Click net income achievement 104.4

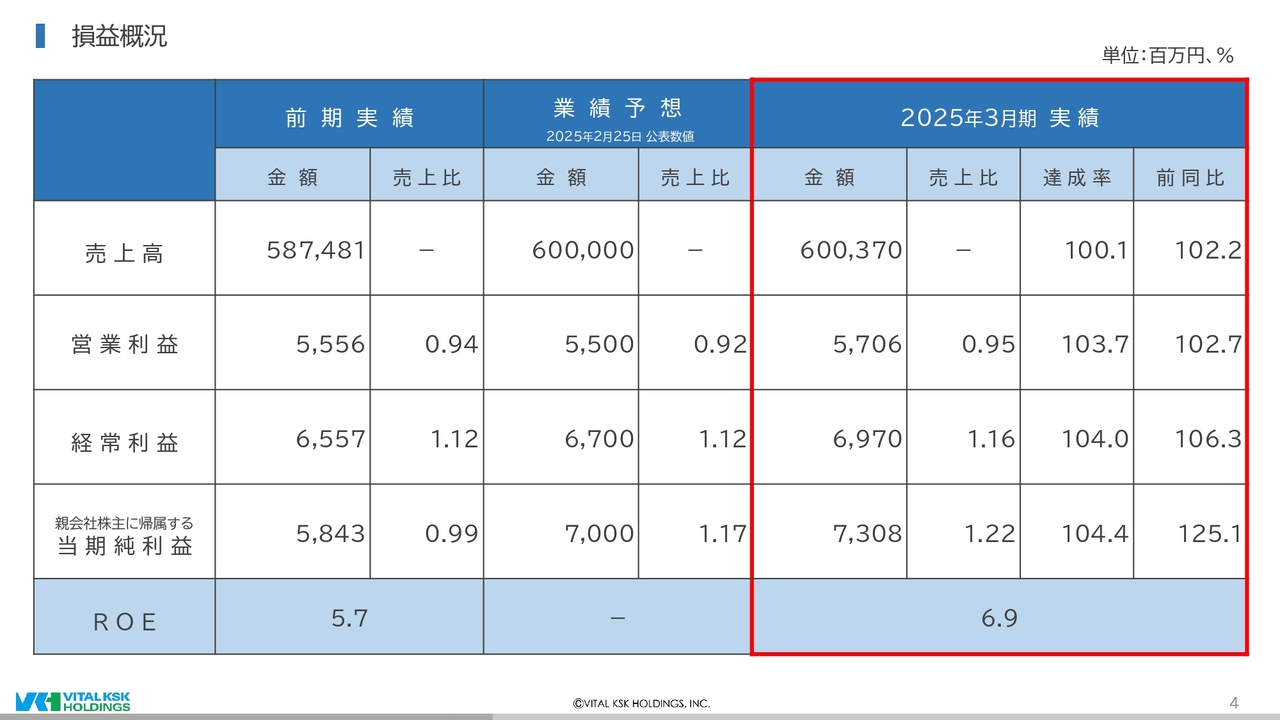pyautogui.click(x=1095, y=534)
